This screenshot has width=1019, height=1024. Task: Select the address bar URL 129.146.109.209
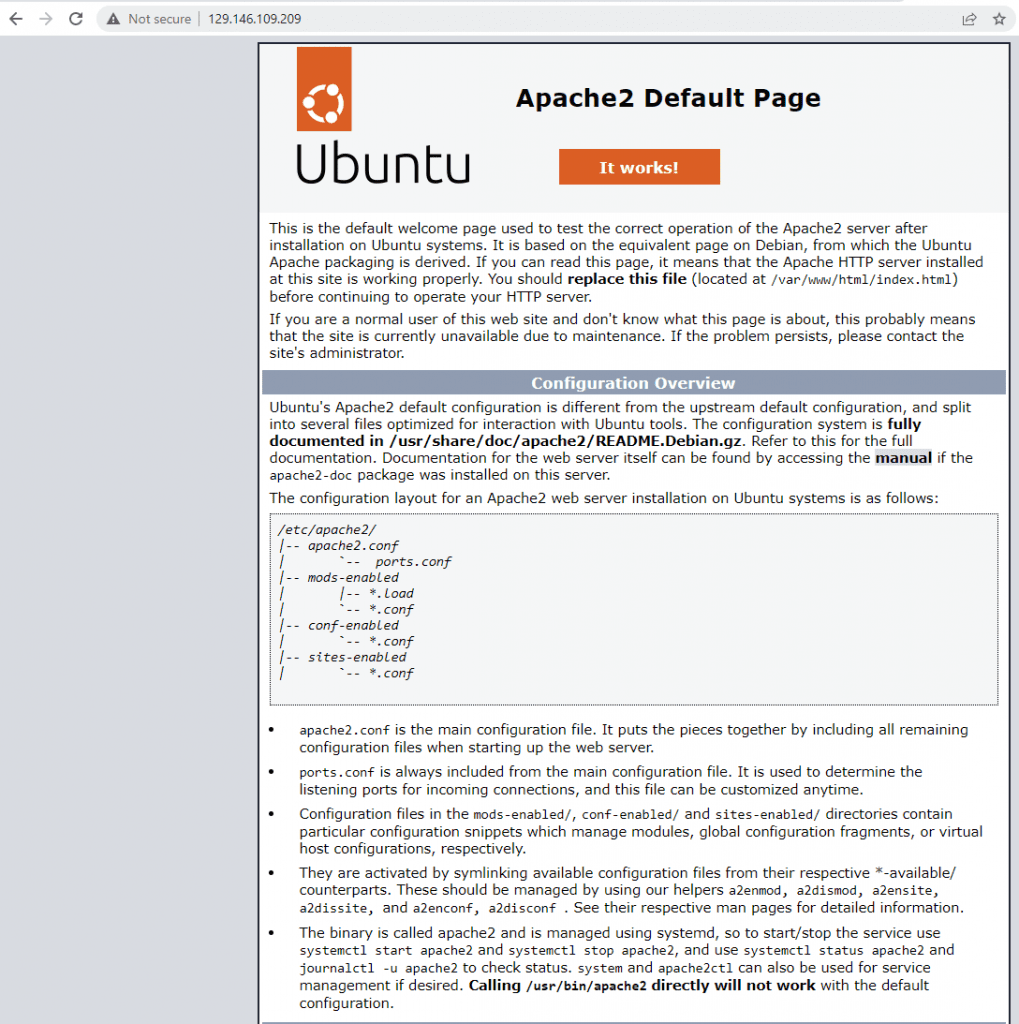[255, 19]
